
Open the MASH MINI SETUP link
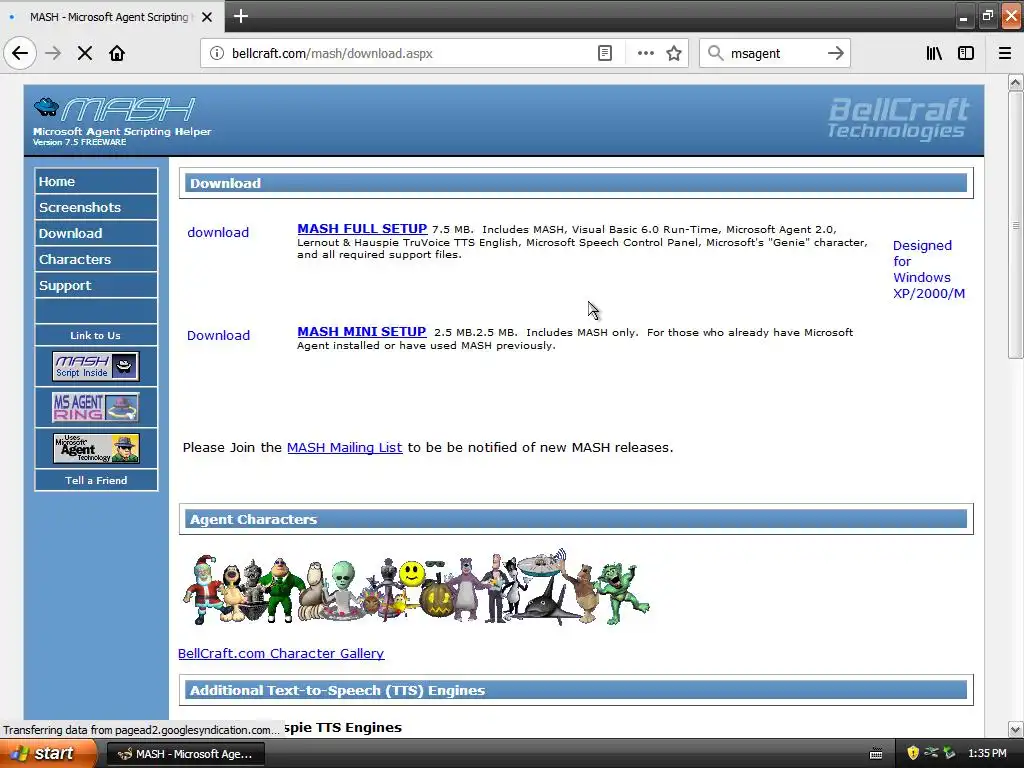click(362, 332)
